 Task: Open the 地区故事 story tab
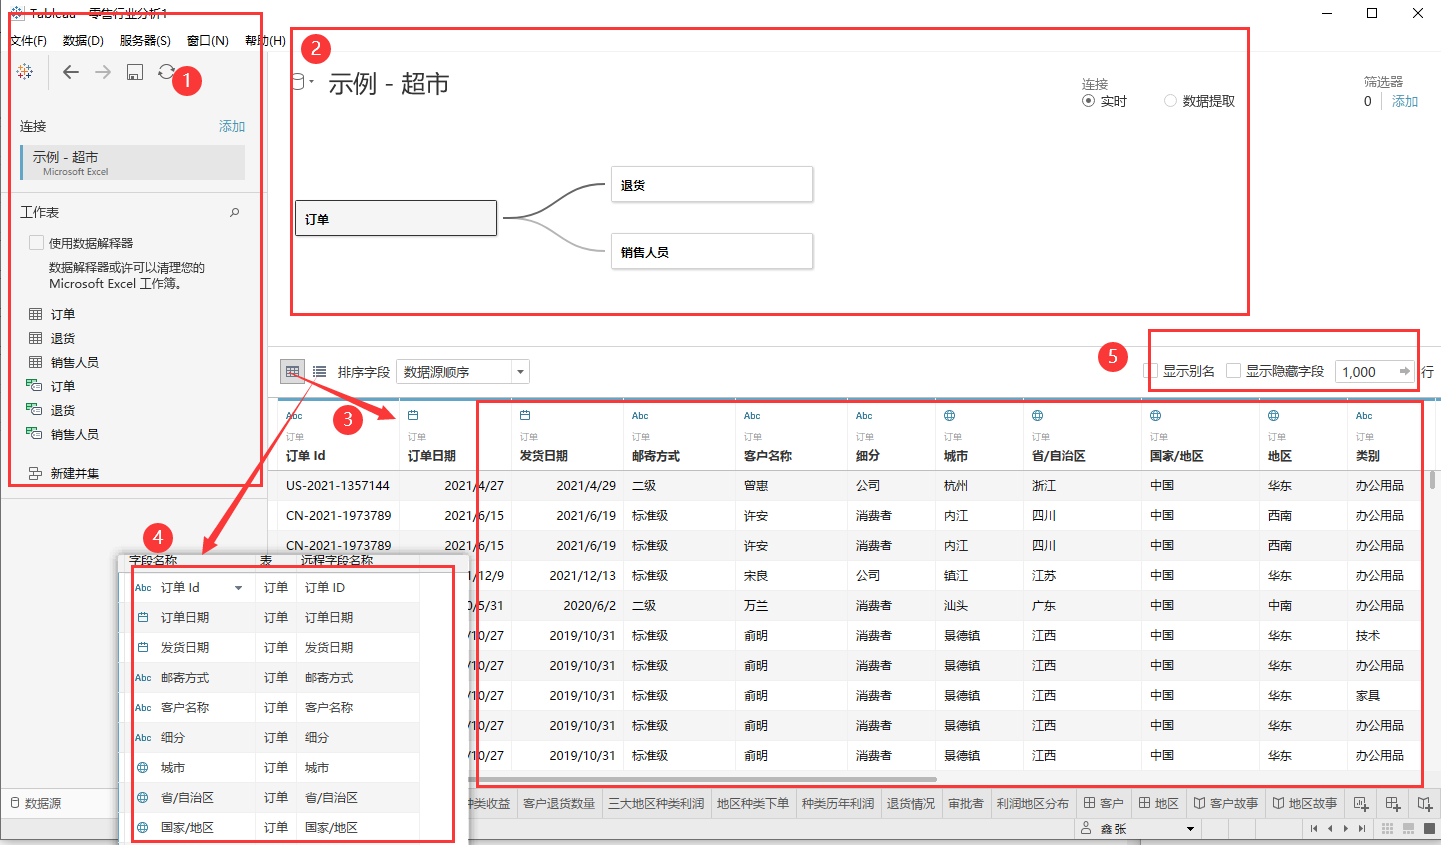click(x=1305, y=803)
